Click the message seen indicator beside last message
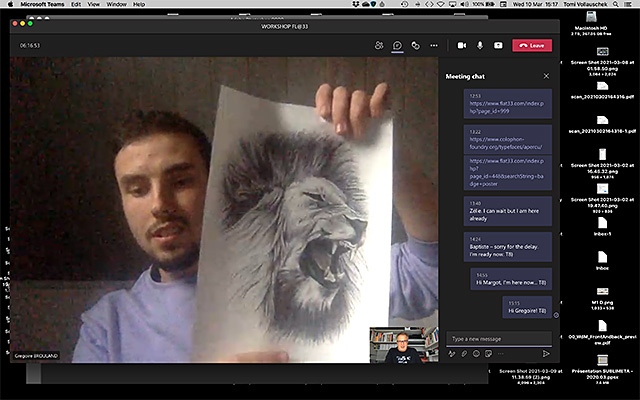Screen dimensions: 640x400 [556, 315]
